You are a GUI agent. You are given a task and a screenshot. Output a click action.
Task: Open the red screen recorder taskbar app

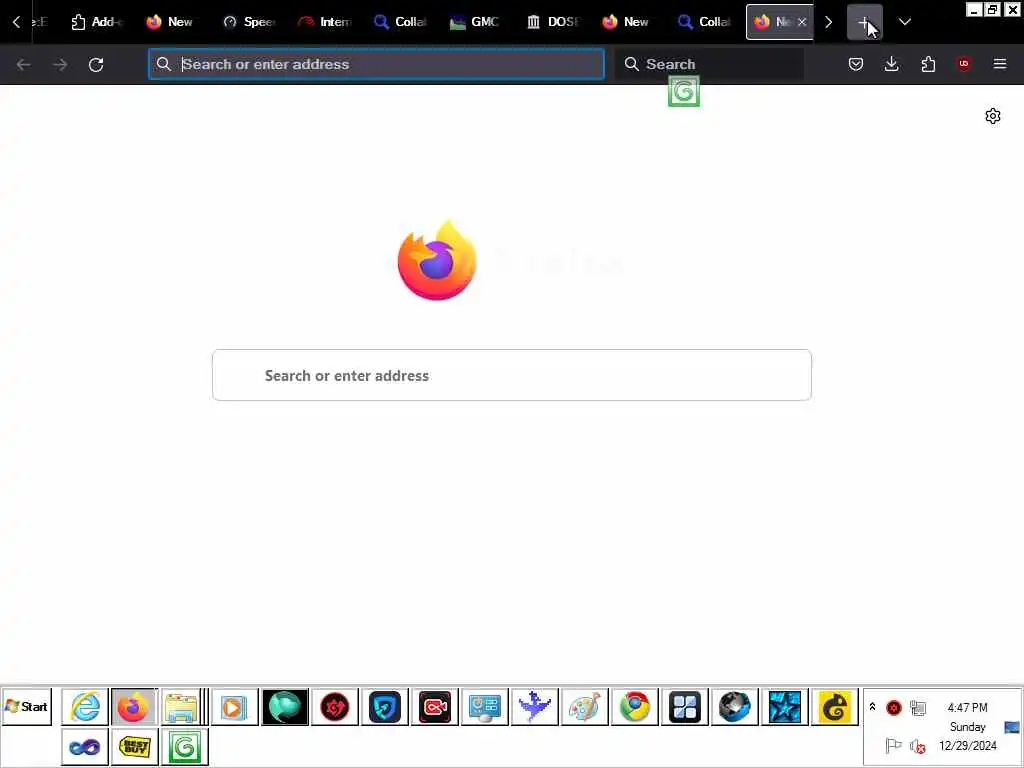435,707
